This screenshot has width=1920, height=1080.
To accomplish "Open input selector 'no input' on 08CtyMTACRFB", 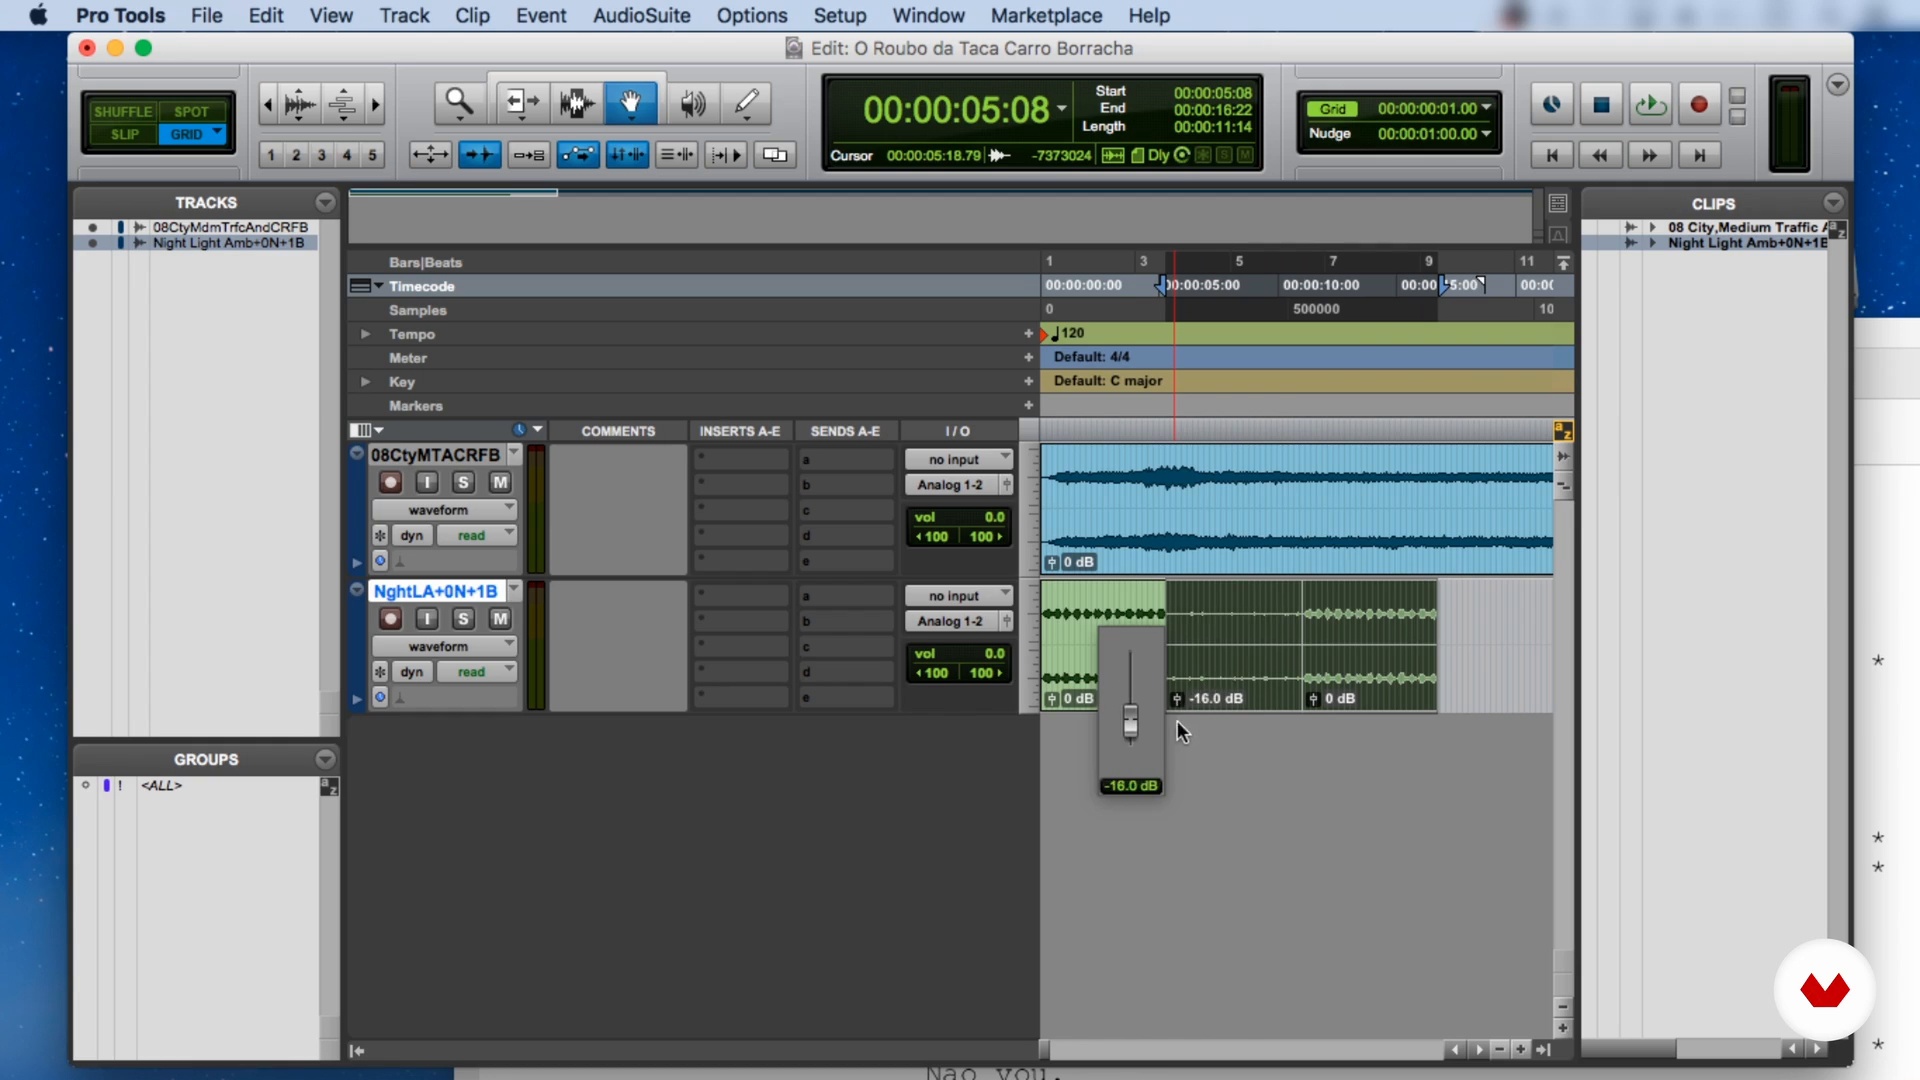I will coord(959,459).
